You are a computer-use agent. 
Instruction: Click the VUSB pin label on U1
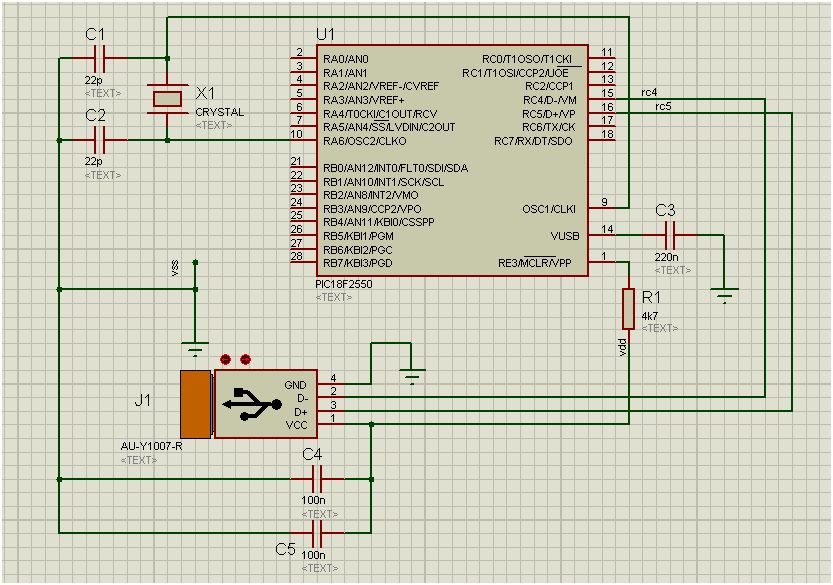coord(563,236)
